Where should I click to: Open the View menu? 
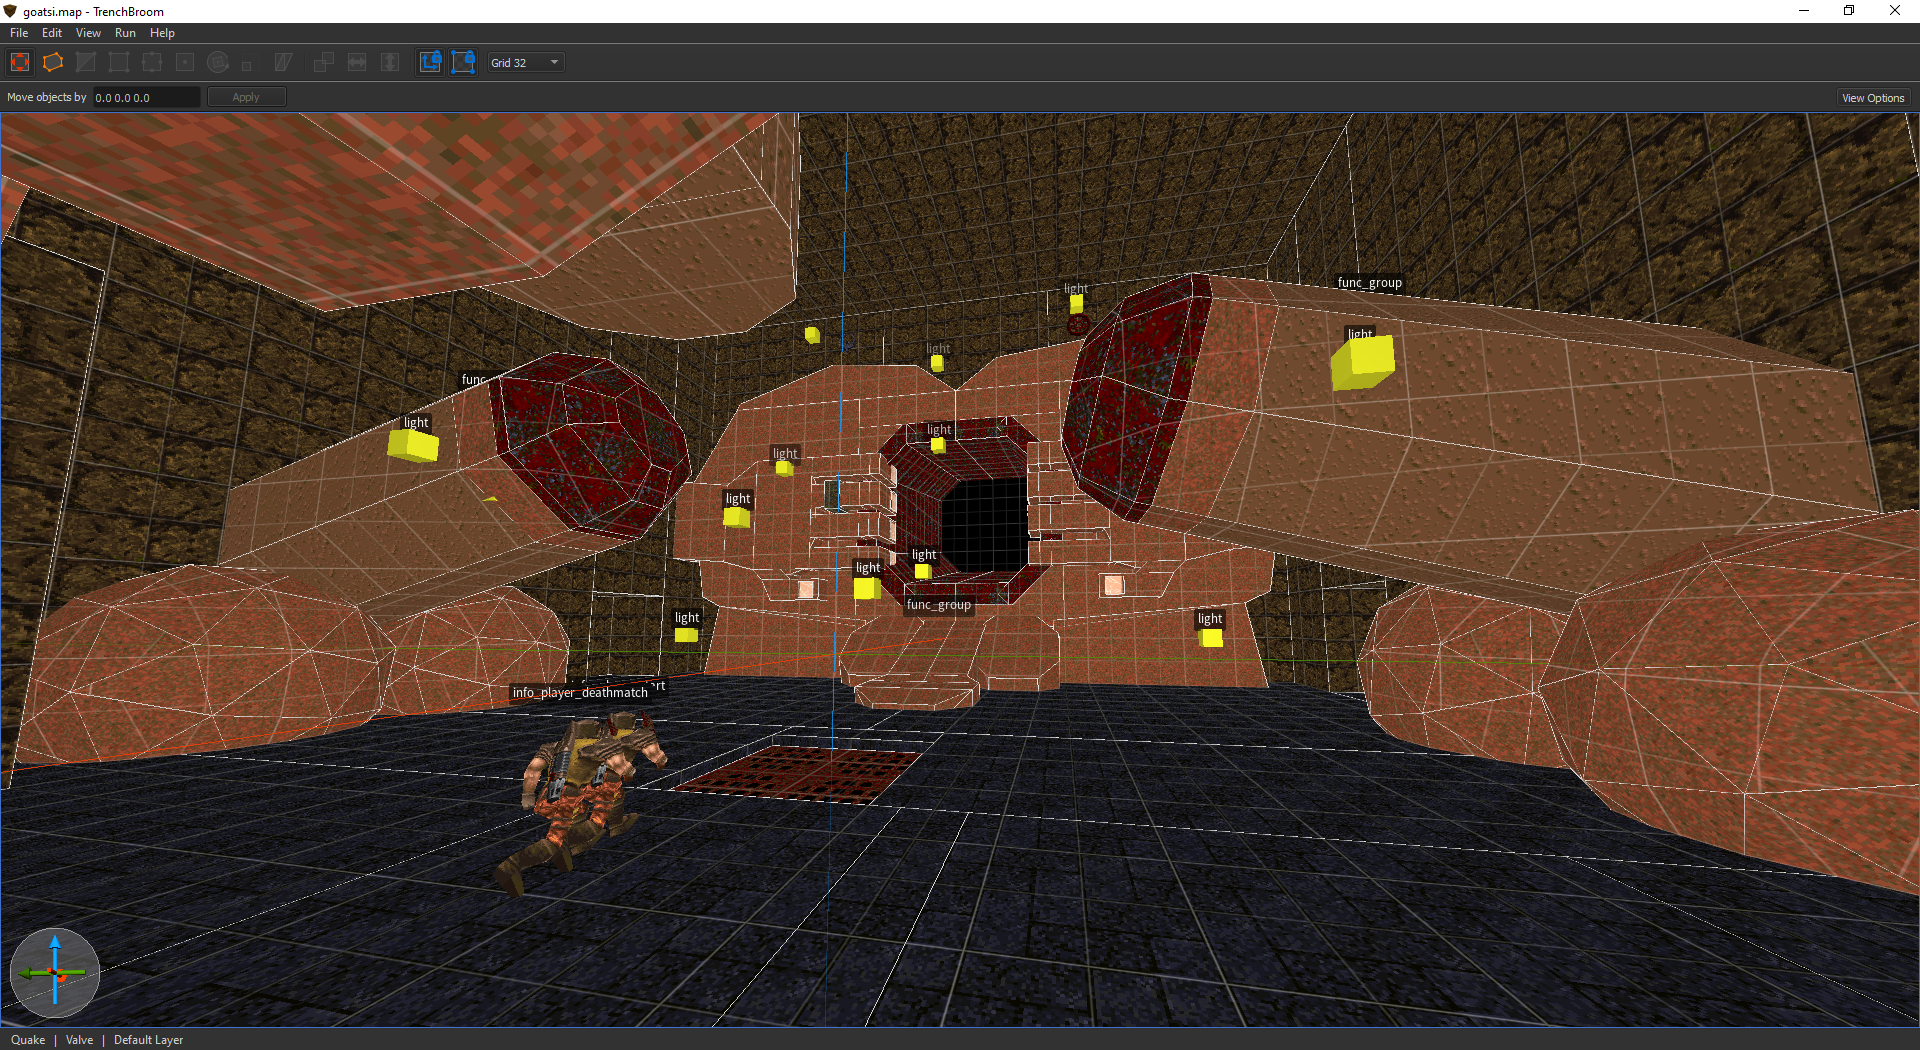88,33
